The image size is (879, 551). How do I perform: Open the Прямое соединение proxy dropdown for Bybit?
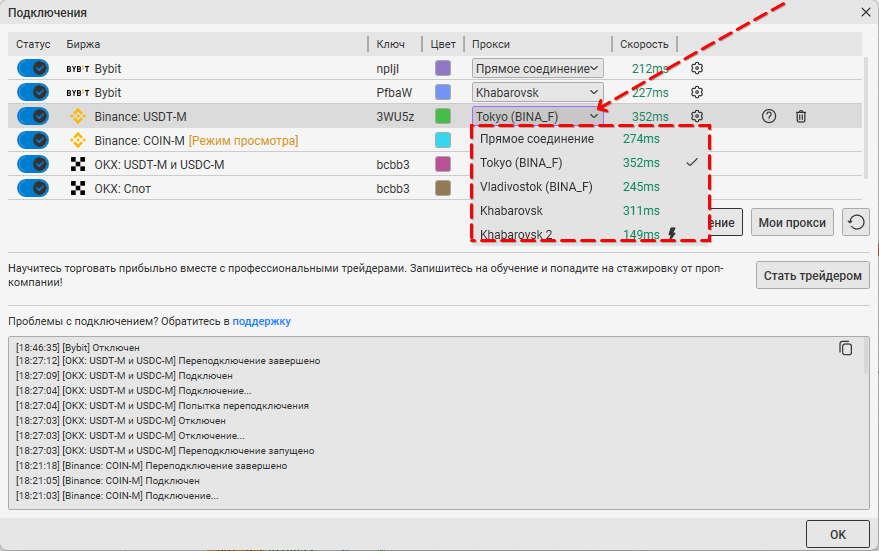(x=538, y=68)
